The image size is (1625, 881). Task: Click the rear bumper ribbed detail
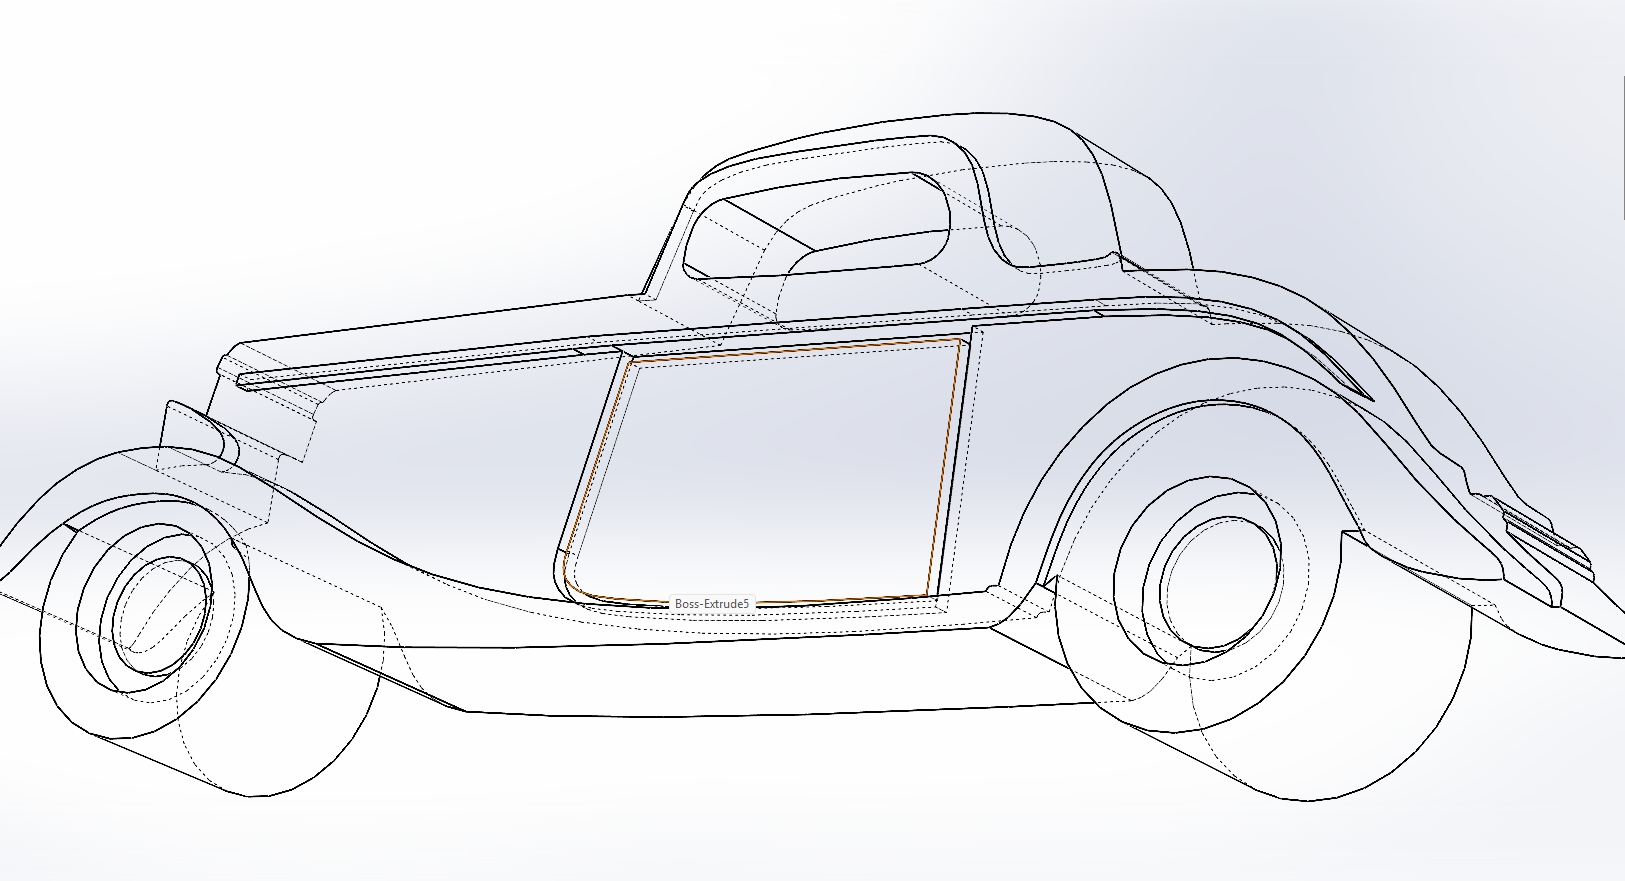(x=1545, y=533)
